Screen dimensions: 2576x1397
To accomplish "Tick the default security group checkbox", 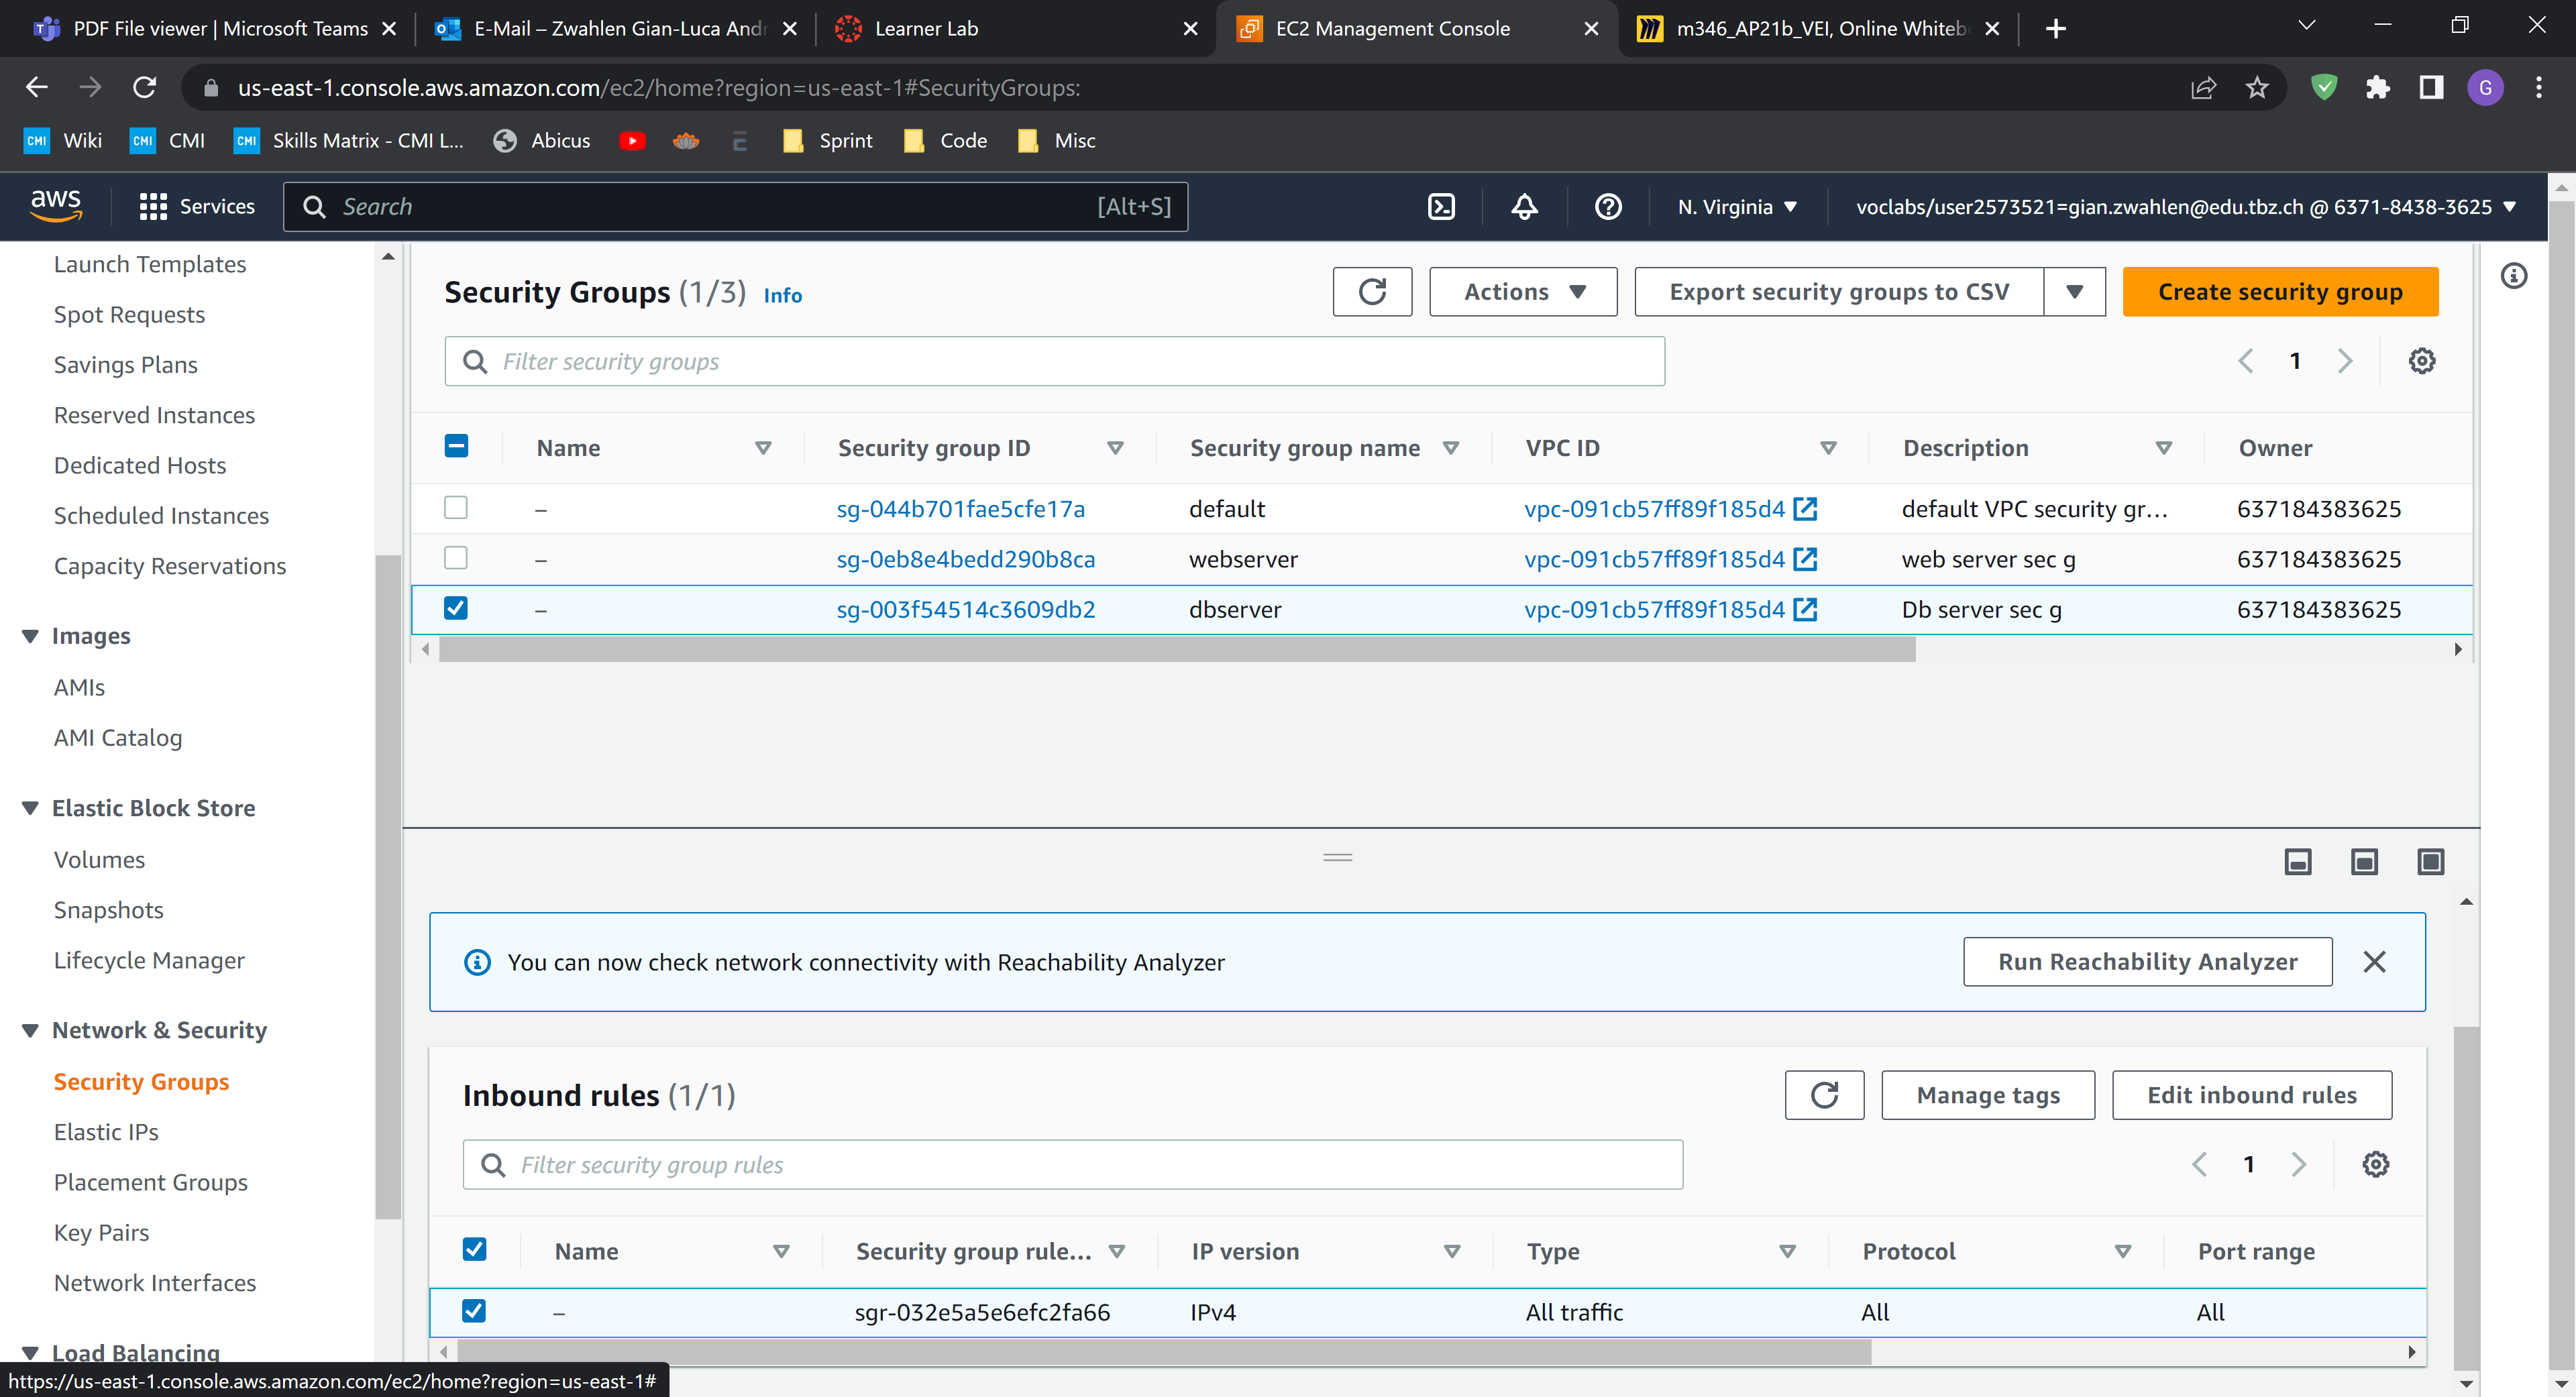I will tap(456, 508).
